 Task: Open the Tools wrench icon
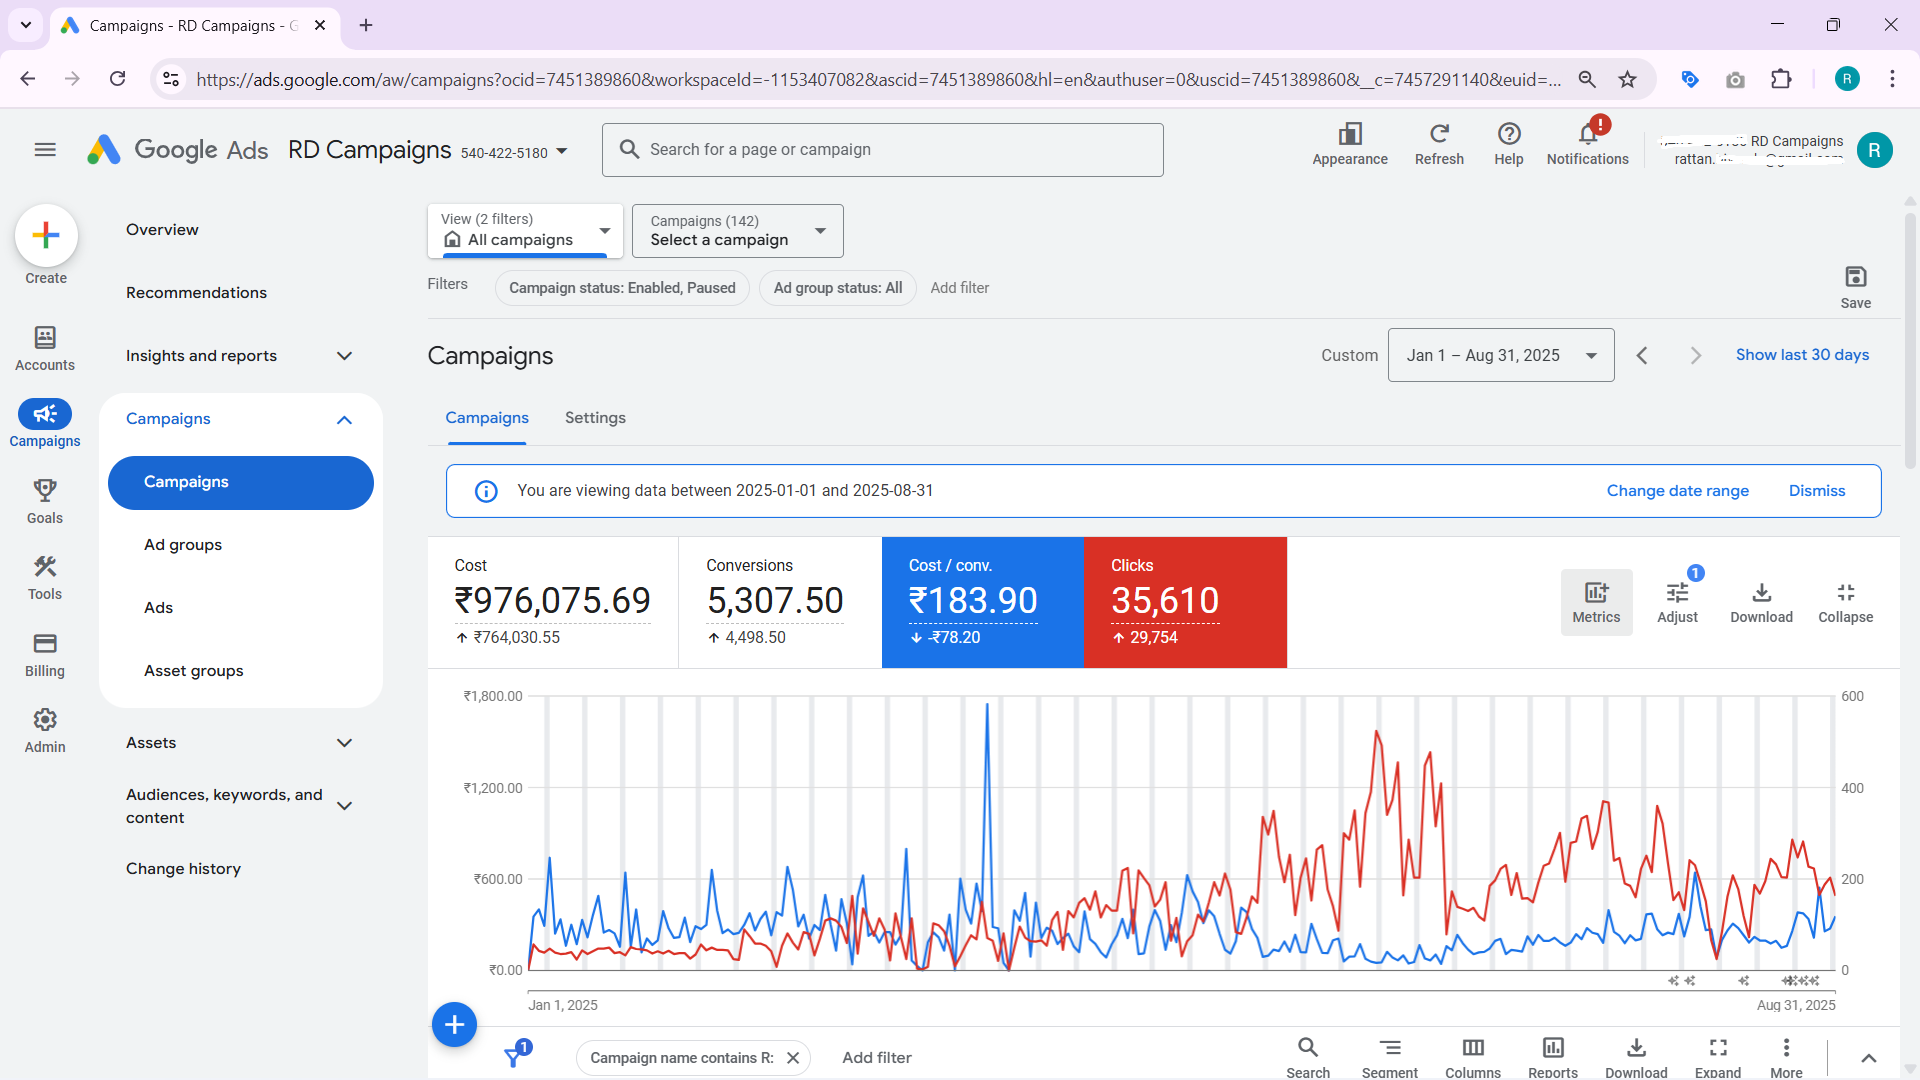point(45,567)
